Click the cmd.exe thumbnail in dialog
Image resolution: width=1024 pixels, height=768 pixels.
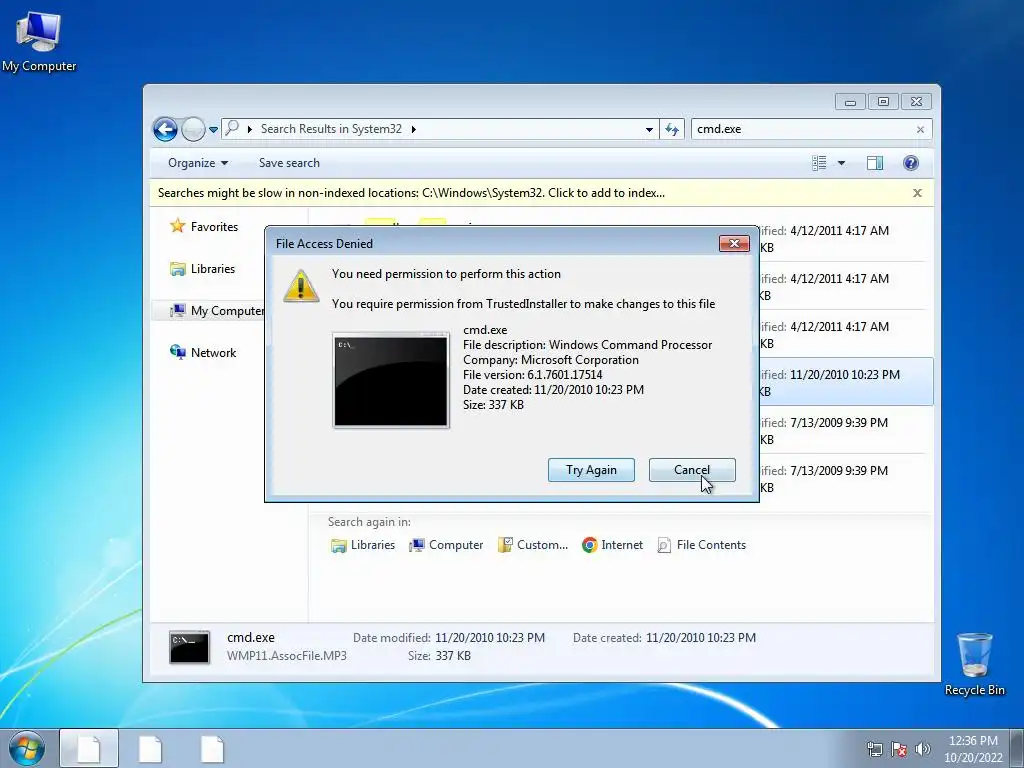point(391,380)
